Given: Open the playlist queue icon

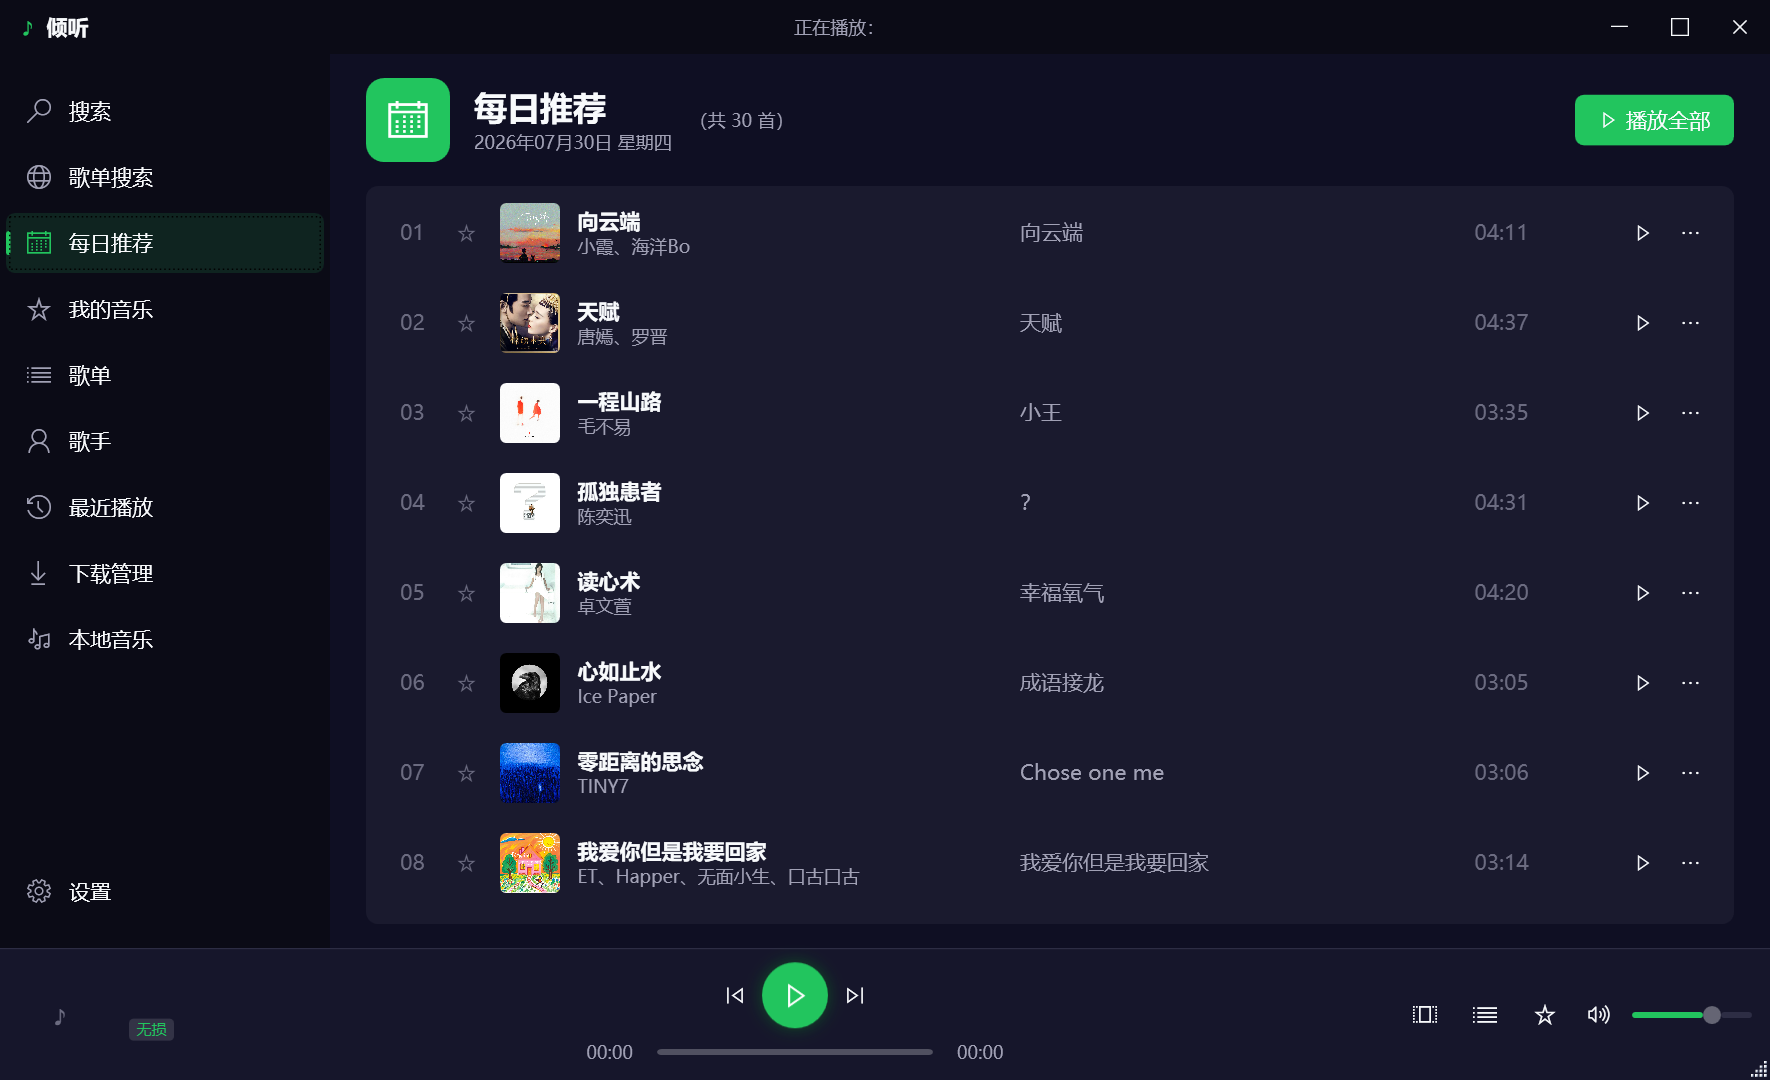Looking at the screenshot, I should tap(1485, 1015).
